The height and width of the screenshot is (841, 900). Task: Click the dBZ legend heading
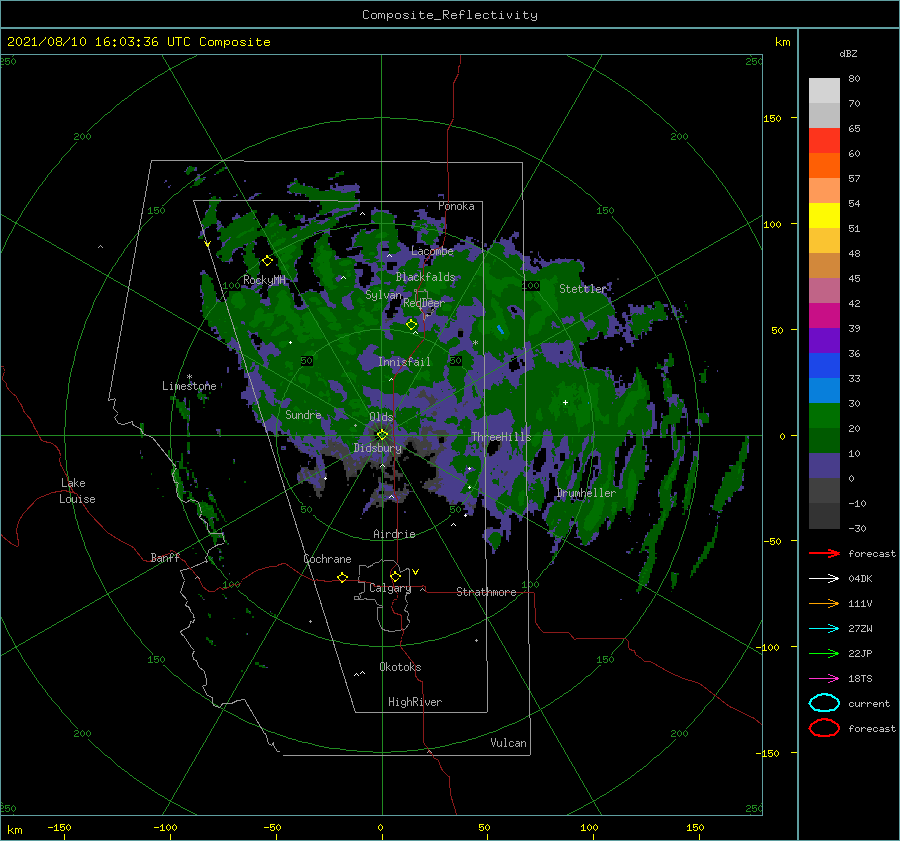(x=848, y=54)
